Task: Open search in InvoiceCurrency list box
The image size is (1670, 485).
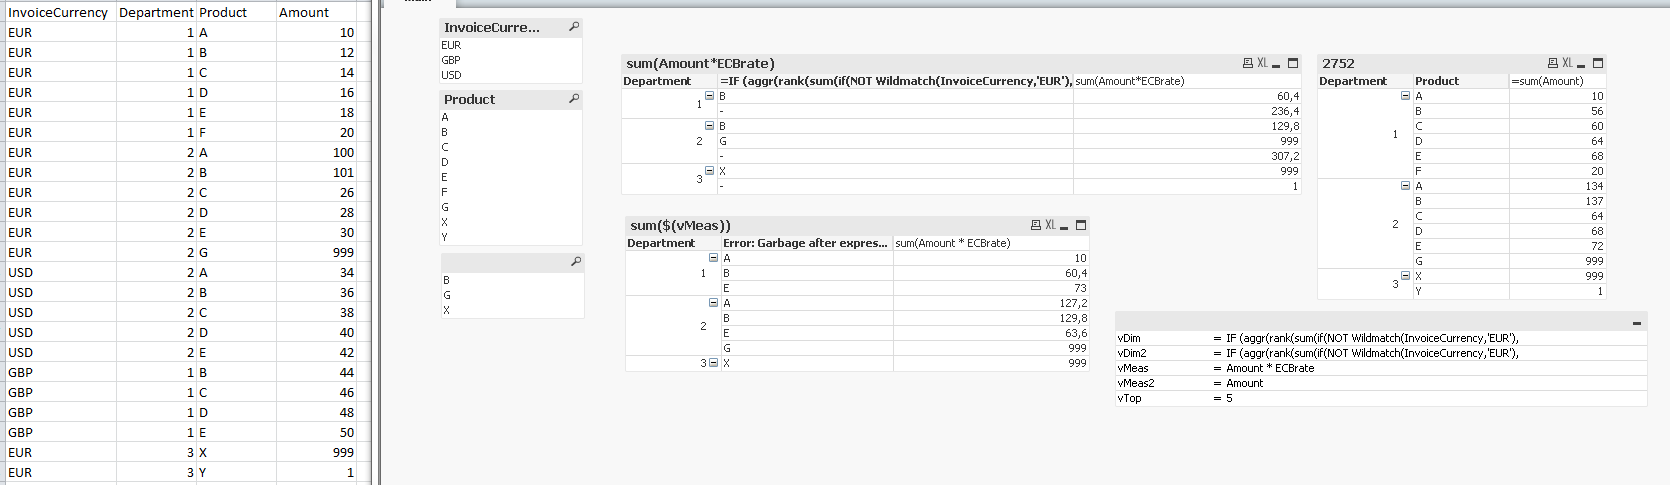Action: 574,27
